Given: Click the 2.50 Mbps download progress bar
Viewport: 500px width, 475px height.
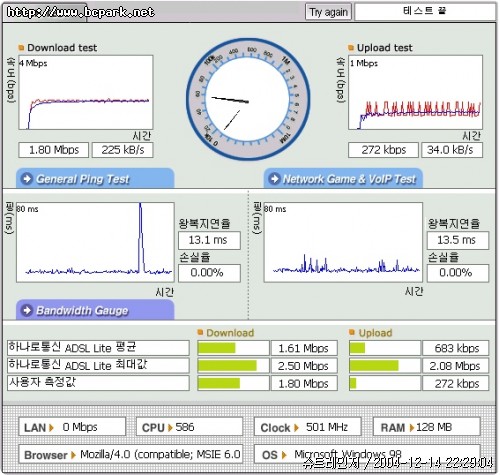Looking at the screenshot, I should 233,366.
